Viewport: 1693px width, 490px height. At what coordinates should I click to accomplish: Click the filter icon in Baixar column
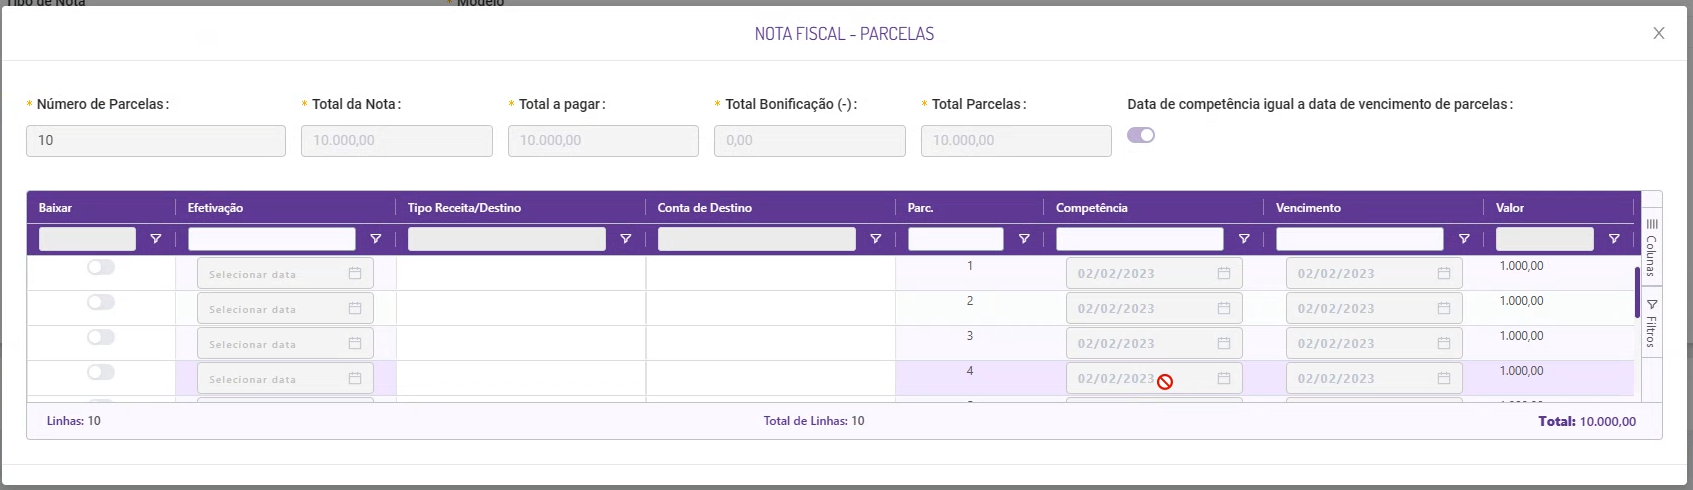pos(155,239)
